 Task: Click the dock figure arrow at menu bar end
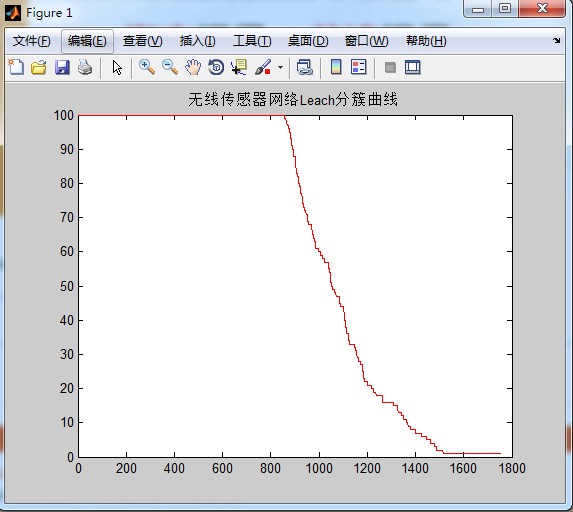(557, 40)
